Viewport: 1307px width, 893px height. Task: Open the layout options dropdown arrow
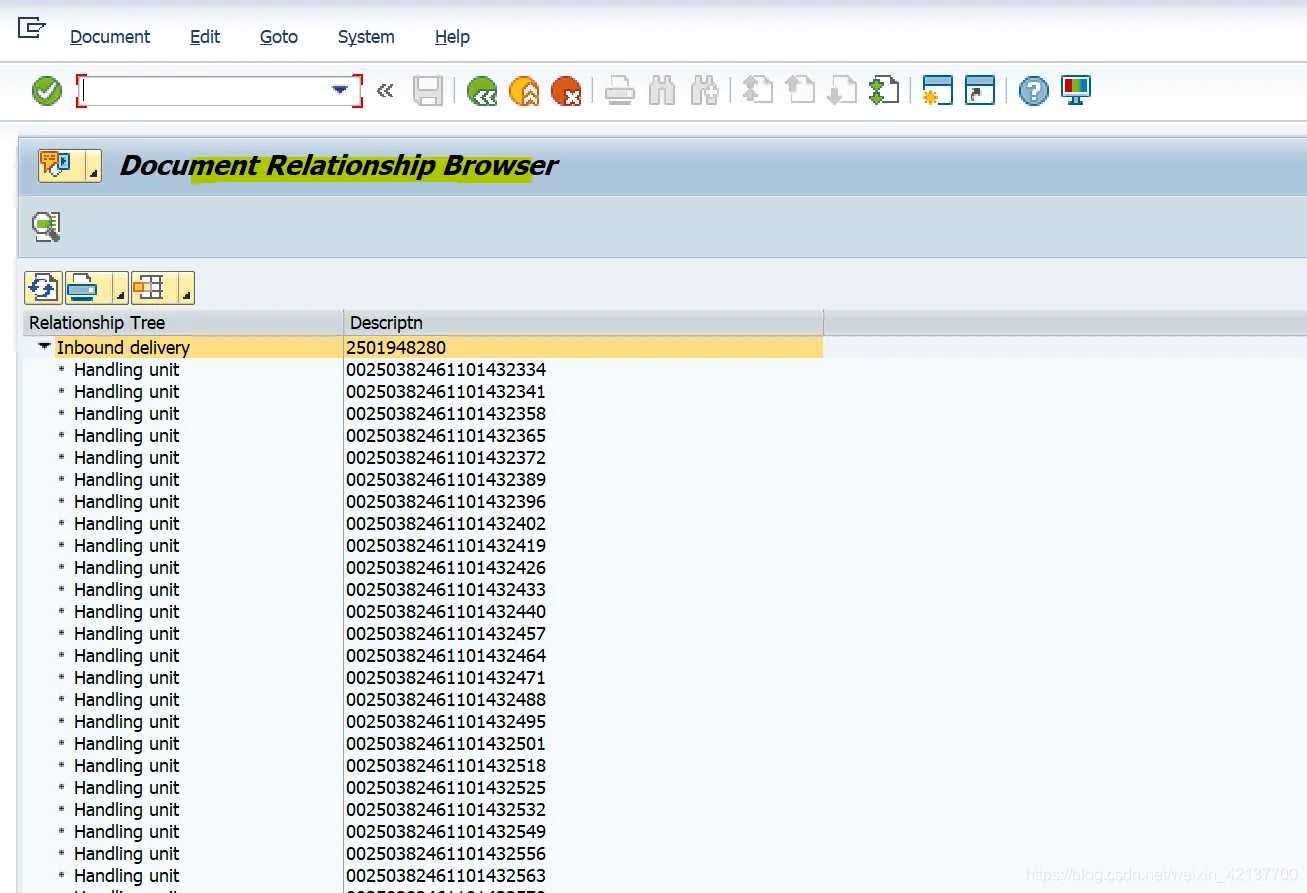pos(186,288)
